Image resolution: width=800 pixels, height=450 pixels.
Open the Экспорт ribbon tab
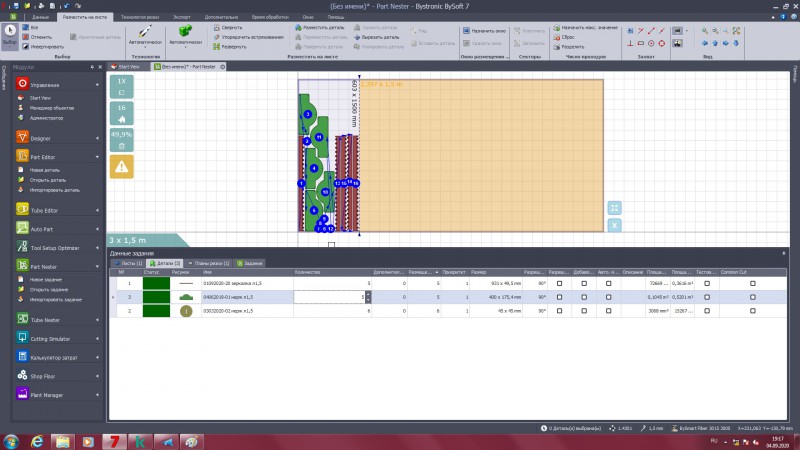[182, 17]
